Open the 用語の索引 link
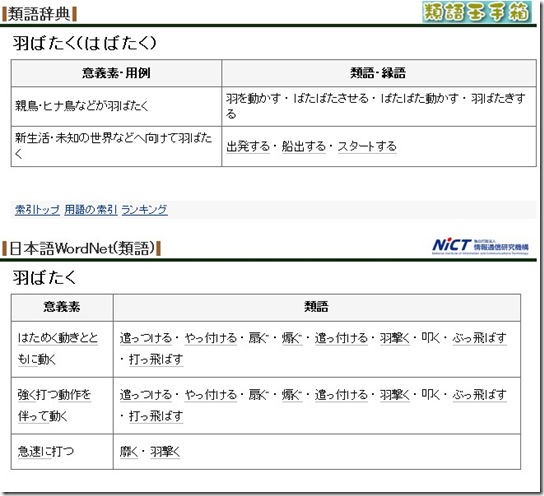Image resolution: width=544 pixels, height=496 pixels. (x=91, y=209)
